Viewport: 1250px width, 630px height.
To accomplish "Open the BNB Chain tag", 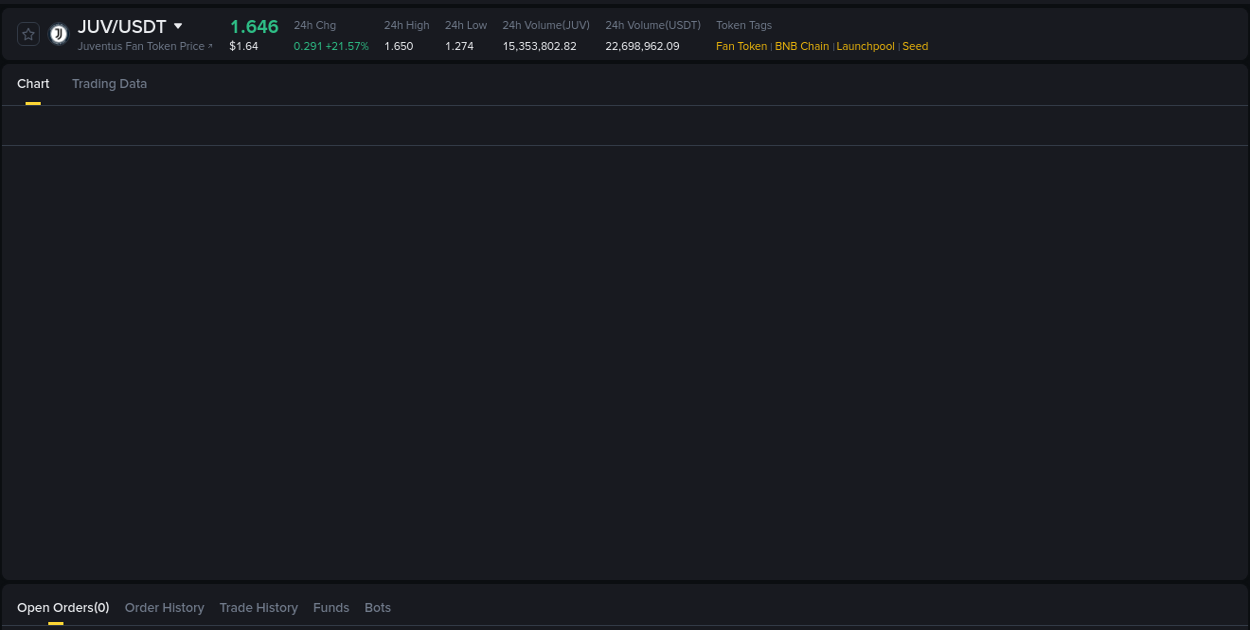I will (x=802, y=46).
